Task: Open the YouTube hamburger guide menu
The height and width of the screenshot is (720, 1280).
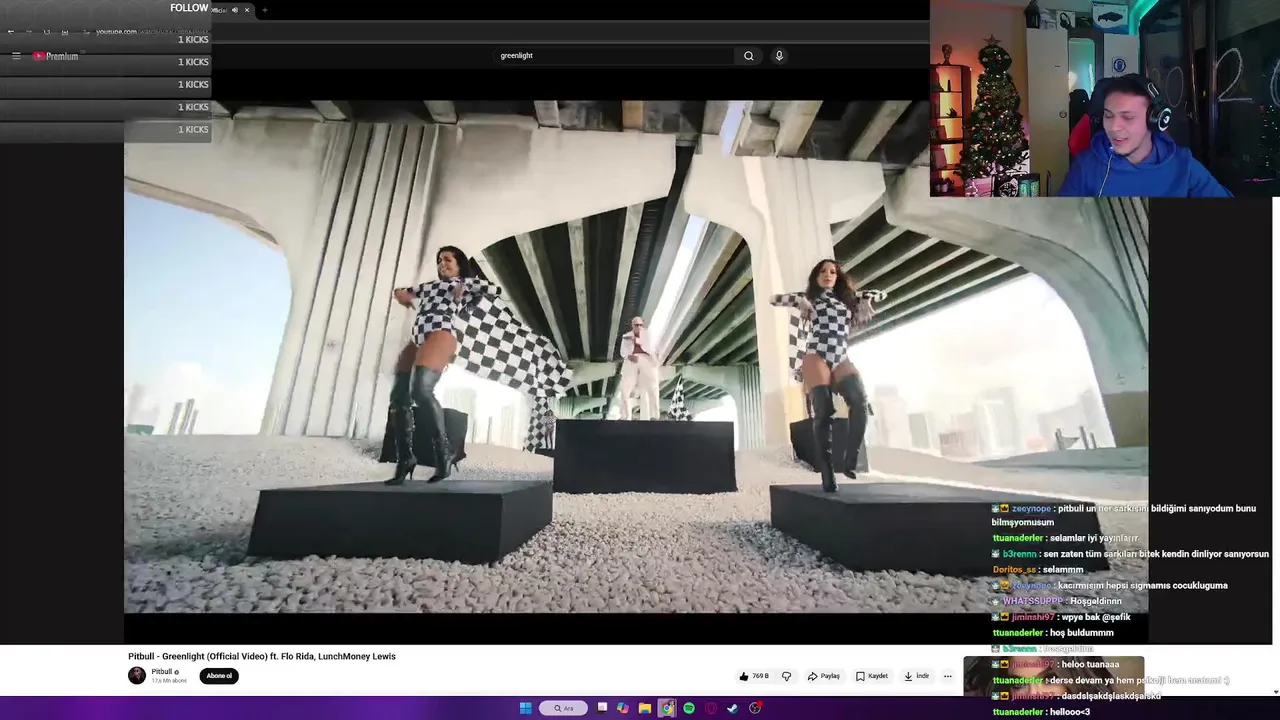Action: (16, 56)
